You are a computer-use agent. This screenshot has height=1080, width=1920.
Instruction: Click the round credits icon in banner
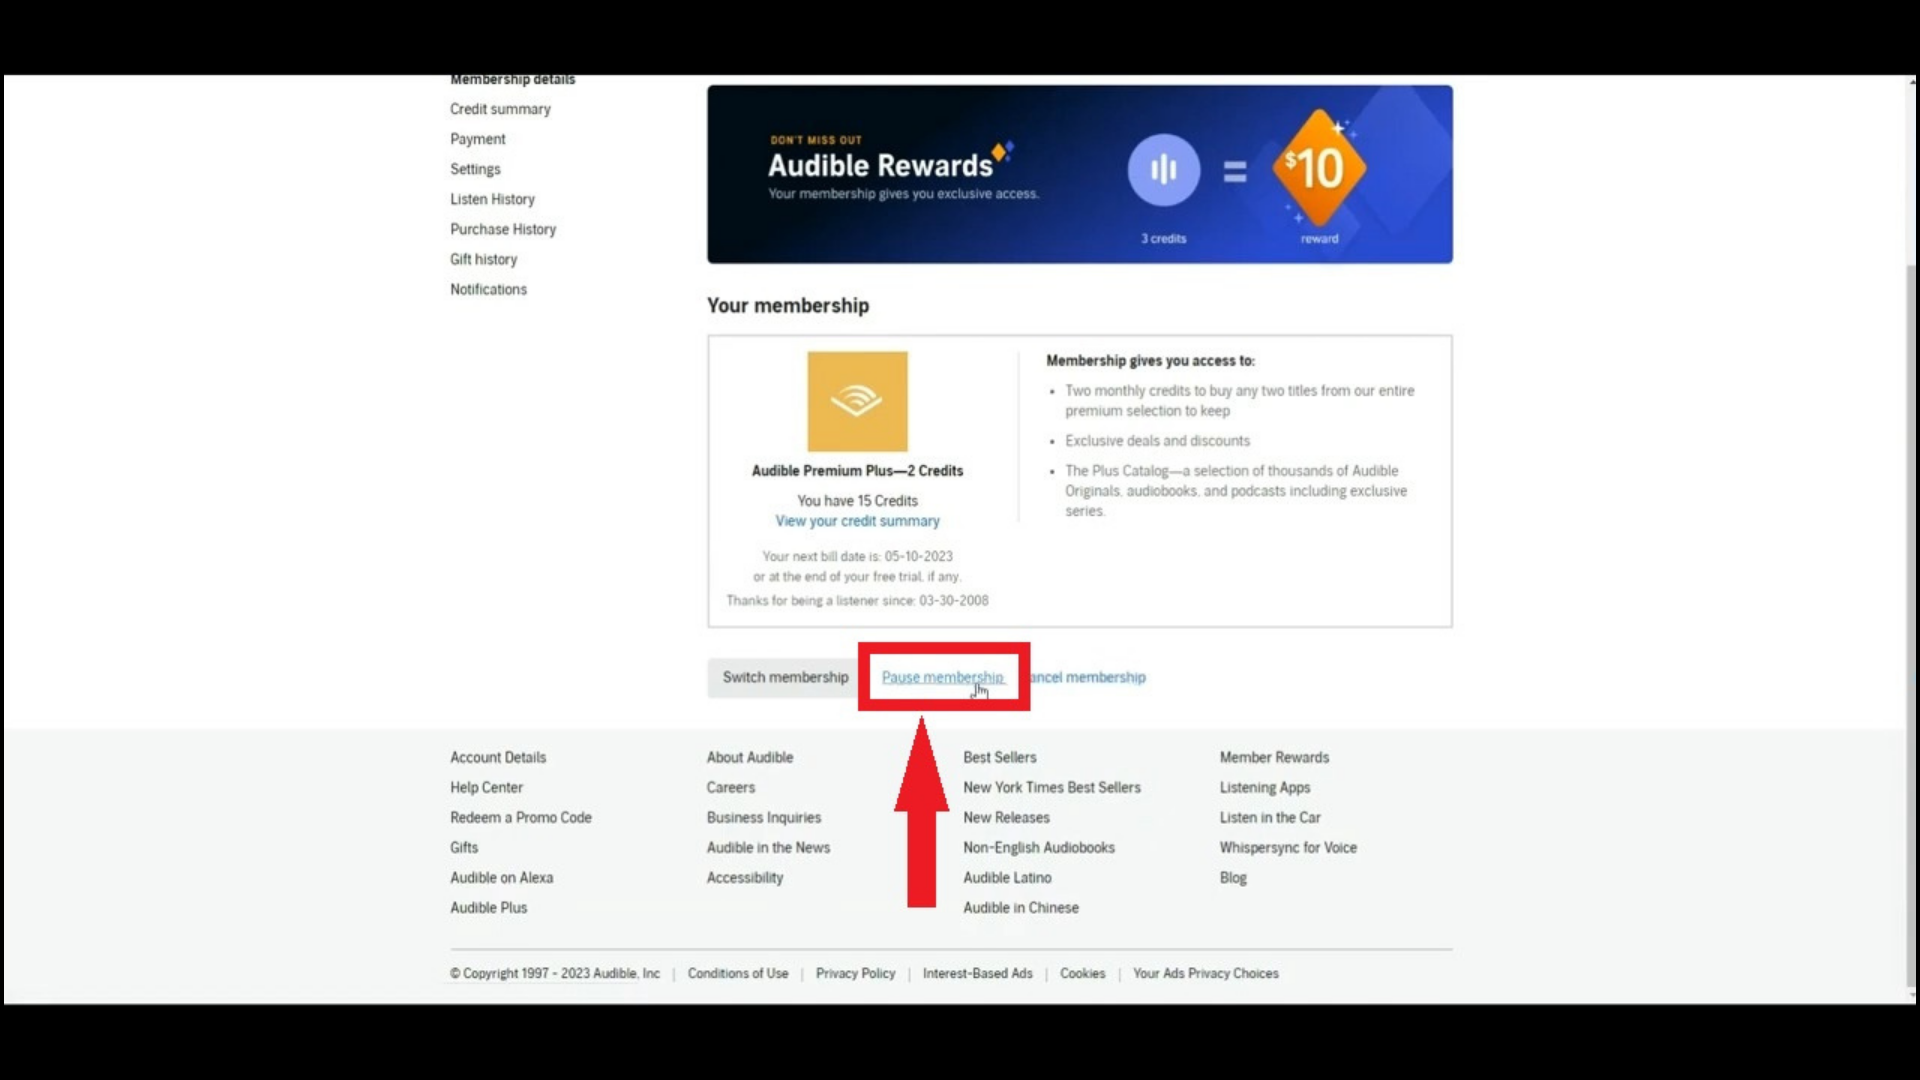(1163, 170)
